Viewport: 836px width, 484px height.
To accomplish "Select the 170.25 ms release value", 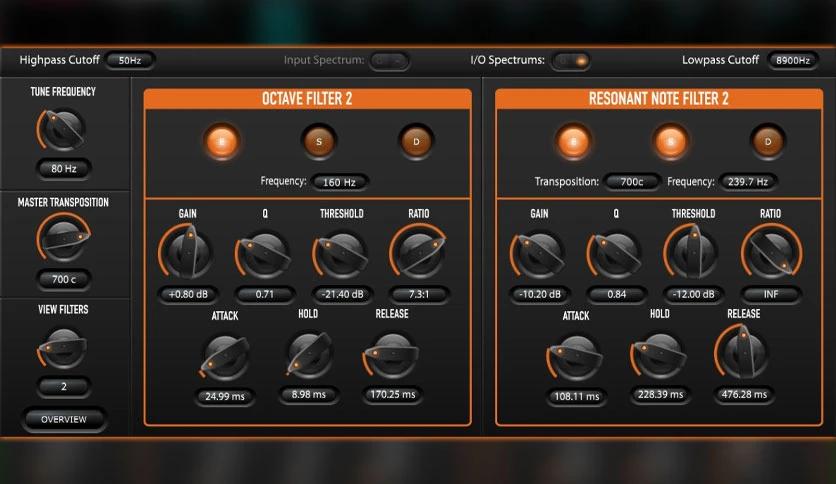I will (393, 394).
